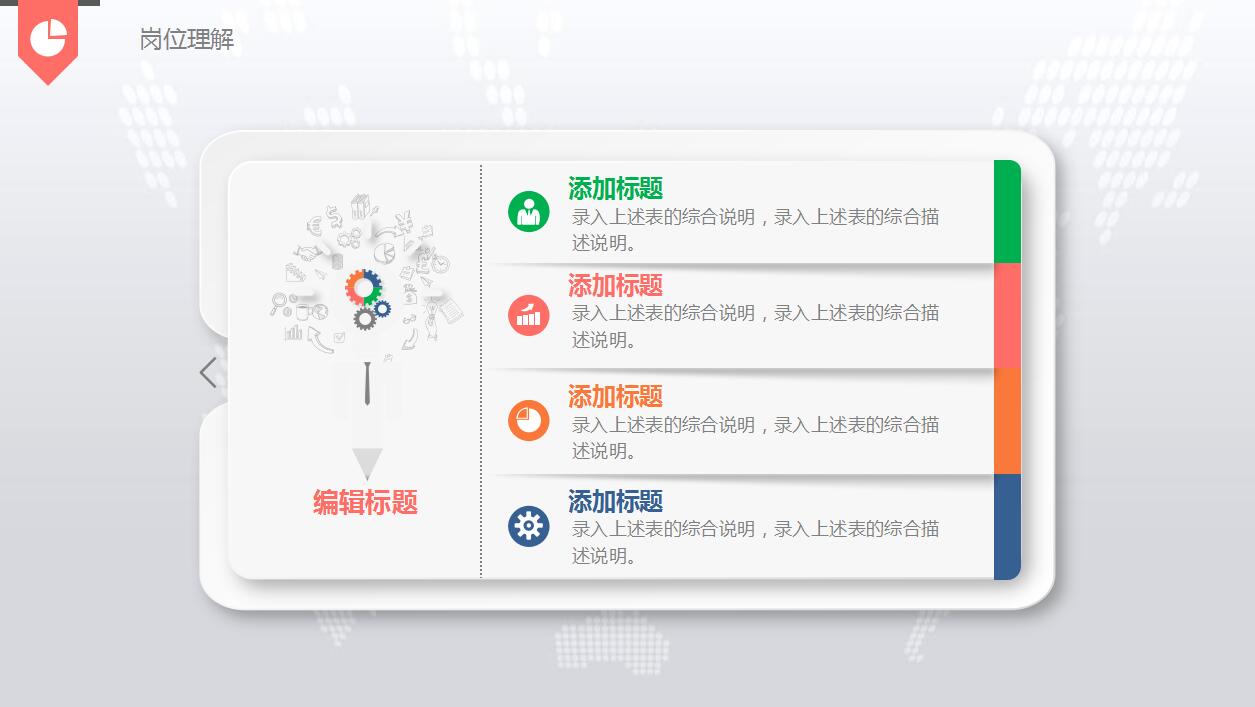1255x707 pixels.
Task: Click the red color bar on the right
Action: click(x=1007, y=315)
